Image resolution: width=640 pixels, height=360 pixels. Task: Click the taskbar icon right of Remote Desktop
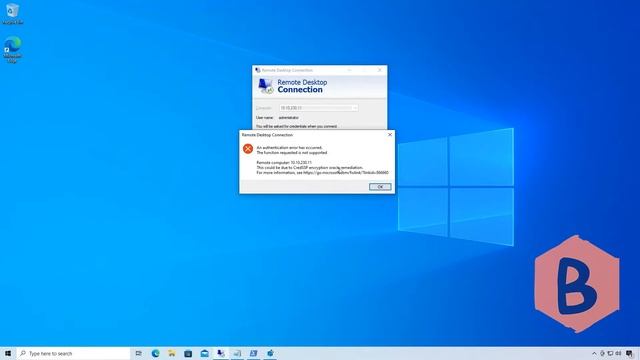point(237,353)
